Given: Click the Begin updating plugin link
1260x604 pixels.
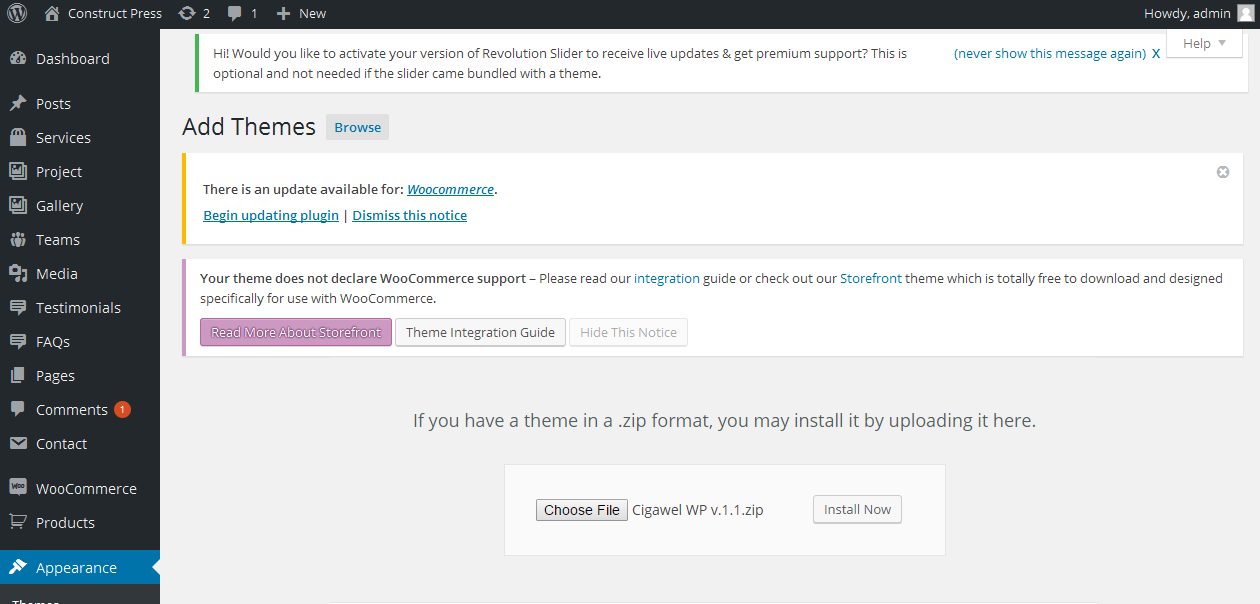Looking at the screenshot, I should point(271,215).
